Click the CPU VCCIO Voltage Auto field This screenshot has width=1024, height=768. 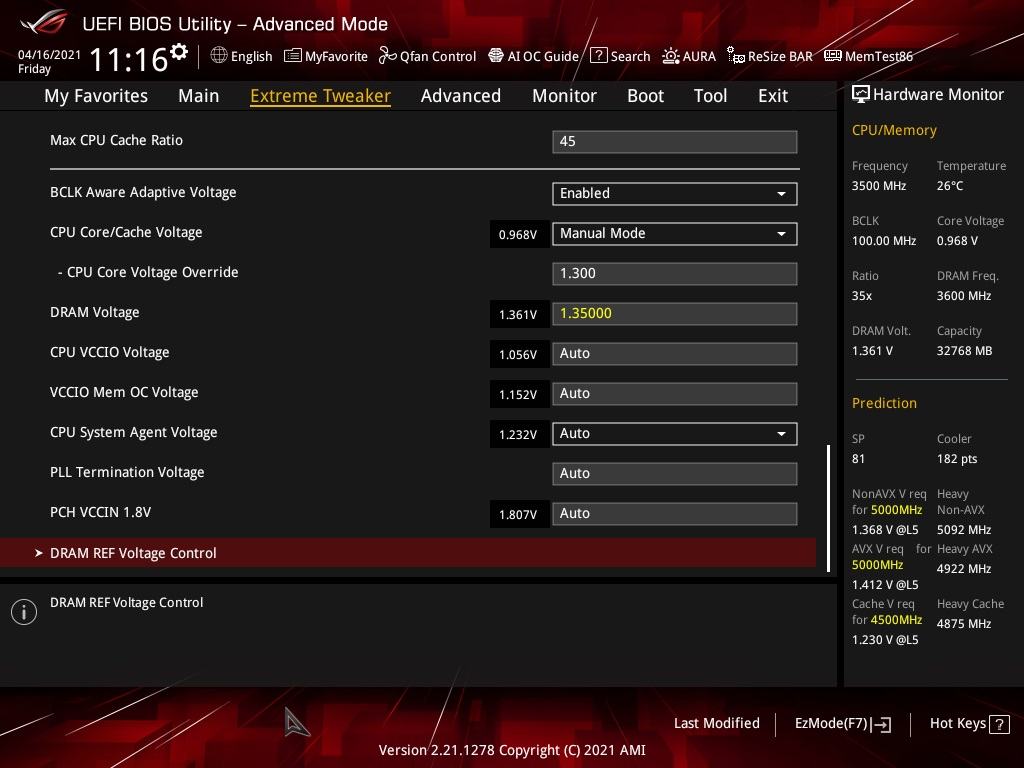point(675,353)
